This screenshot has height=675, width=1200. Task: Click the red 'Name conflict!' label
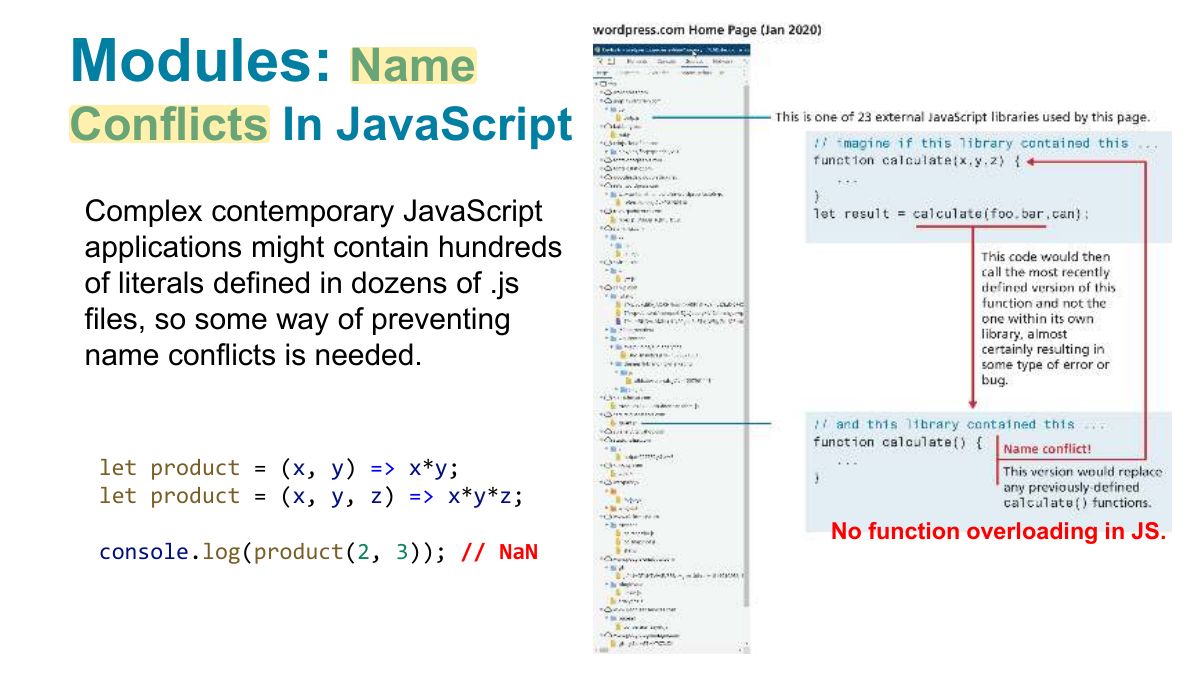[1047, 449]
